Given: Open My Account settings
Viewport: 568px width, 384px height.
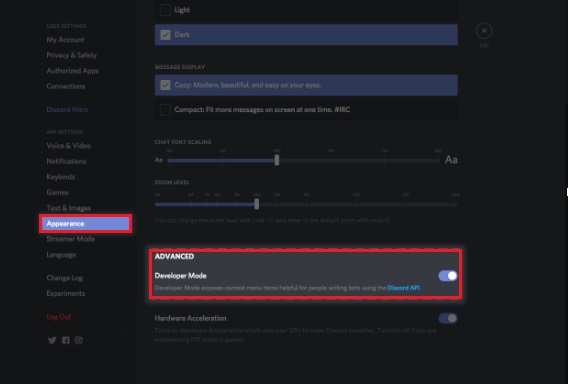Looking at the screenshot, I should click(x=65, y=40).
